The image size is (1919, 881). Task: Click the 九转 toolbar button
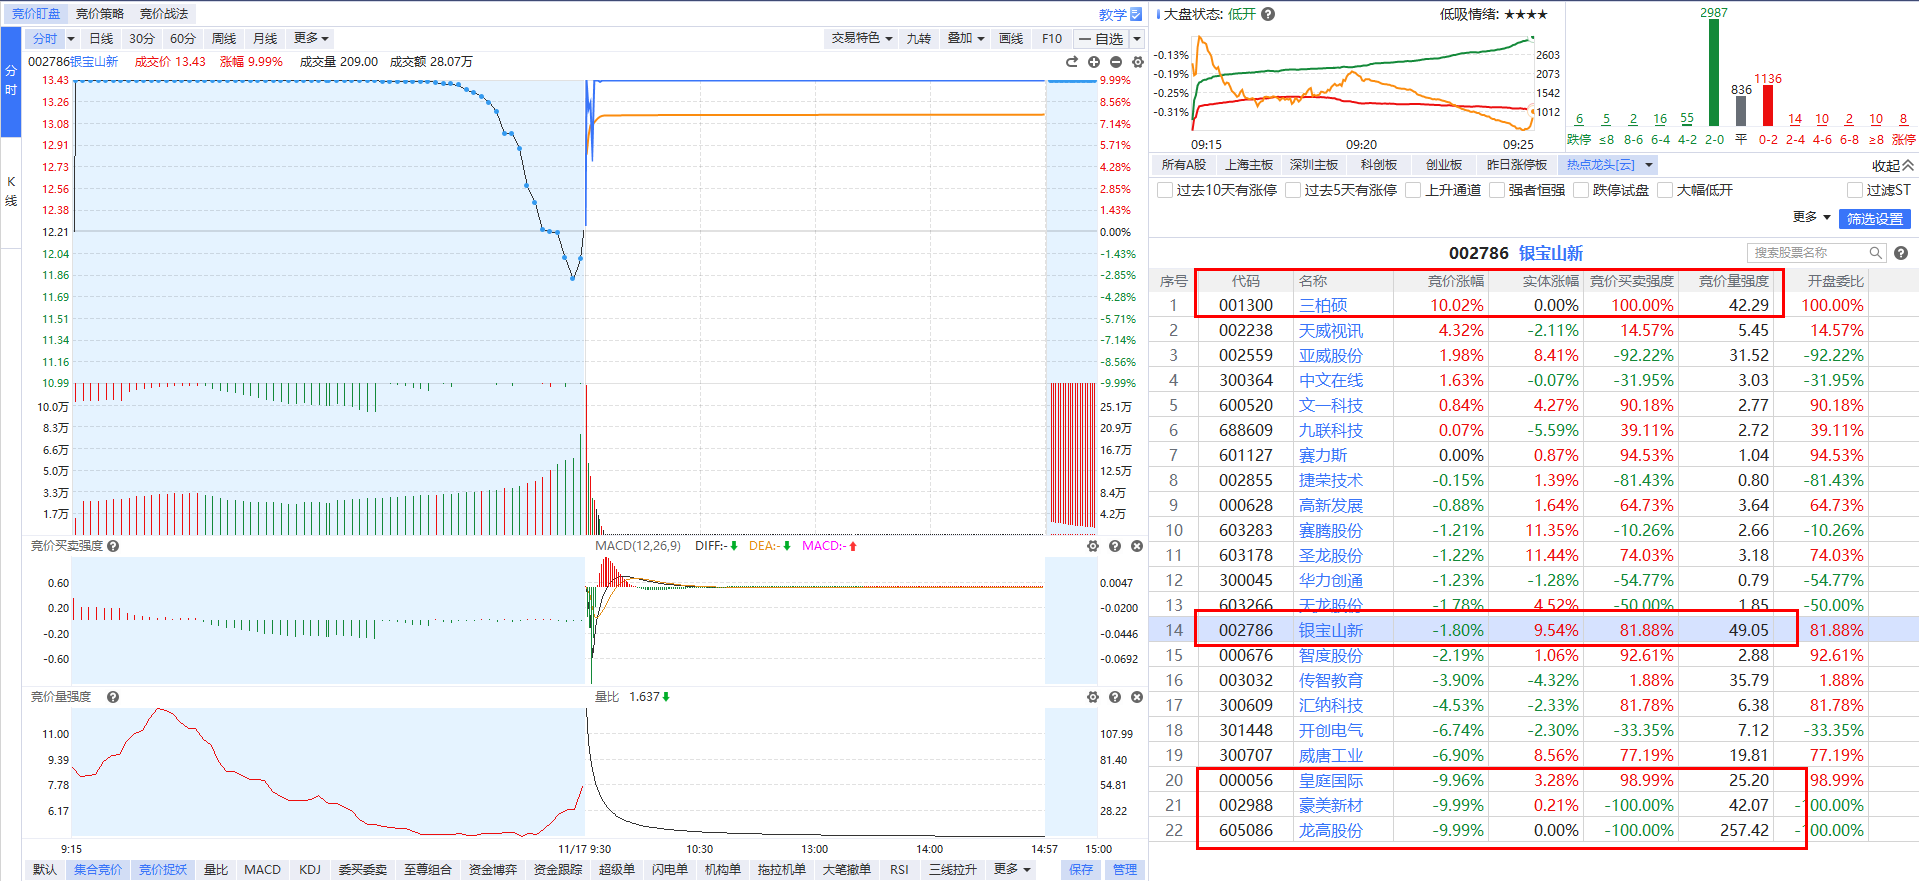pyautogui.click(x=919, y=39)
